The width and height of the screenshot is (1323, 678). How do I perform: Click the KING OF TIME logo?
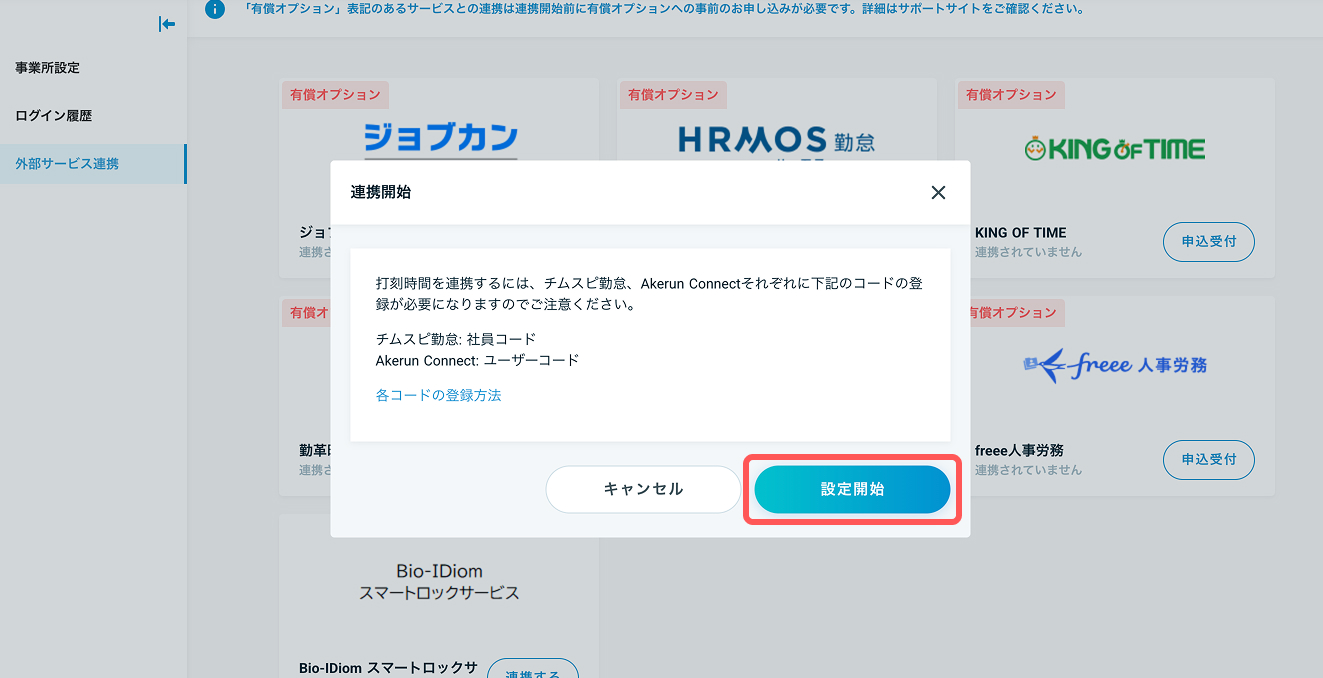click(1114, 149)
